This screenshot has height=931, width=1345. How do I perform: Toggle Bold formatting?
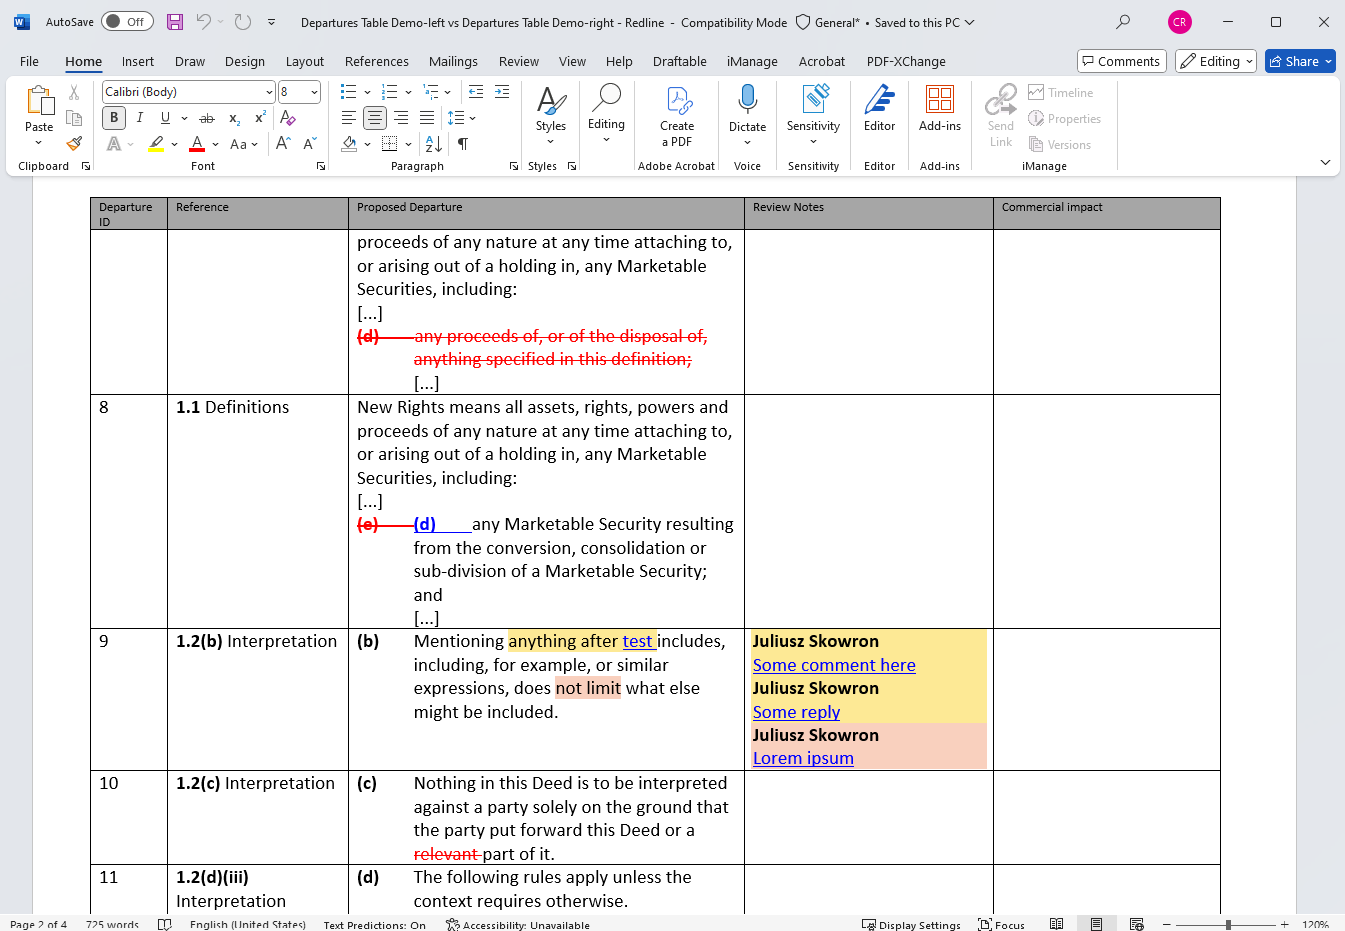point(114,118)
